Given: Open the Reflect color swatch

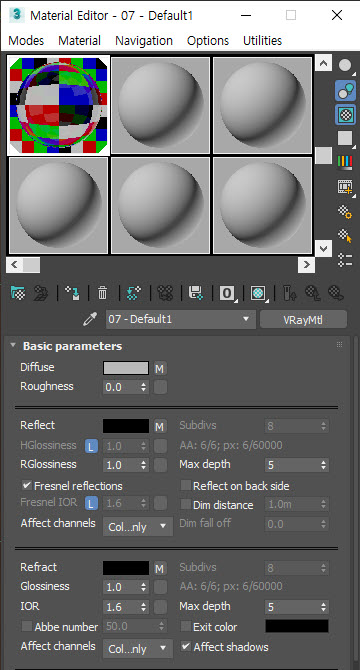Looking at the screenshot, I should point(126,426).
